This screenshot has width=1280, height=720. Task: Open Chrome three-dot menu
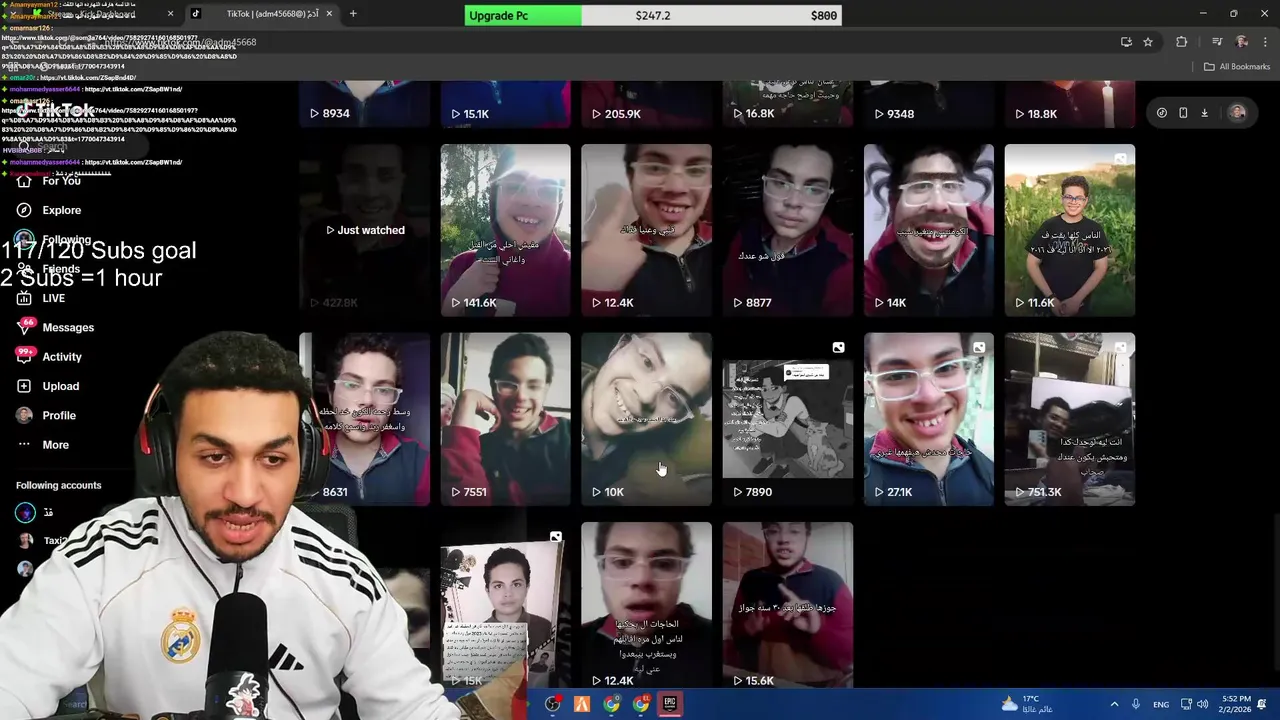click(1264, 42)
